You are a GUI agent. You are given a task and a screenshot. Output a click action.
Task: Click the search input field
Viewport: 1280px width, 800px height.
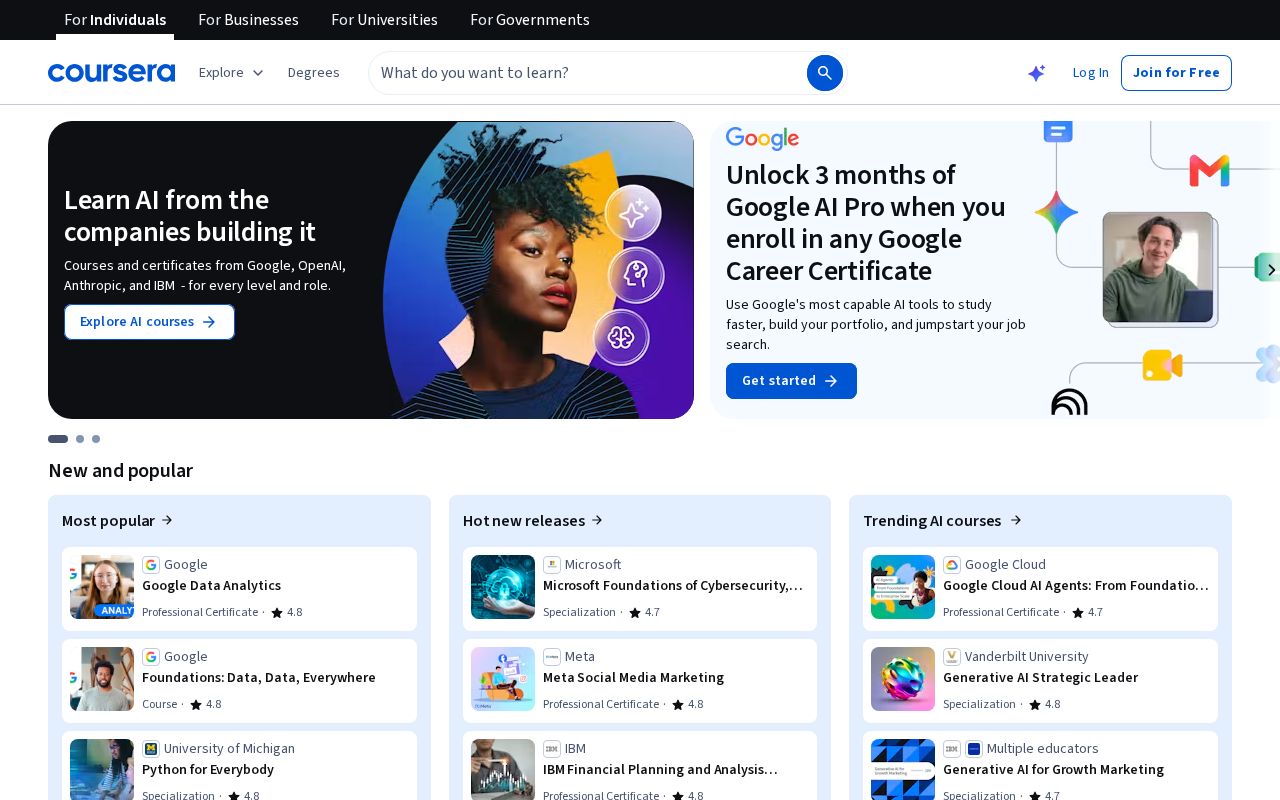[x=590, y=73]
